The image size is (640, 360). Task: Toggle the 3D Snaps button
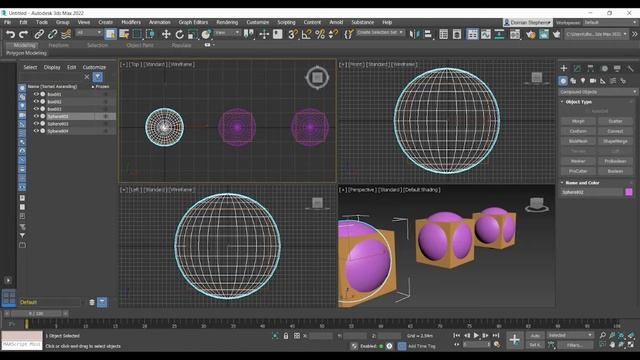coord(292,34)
